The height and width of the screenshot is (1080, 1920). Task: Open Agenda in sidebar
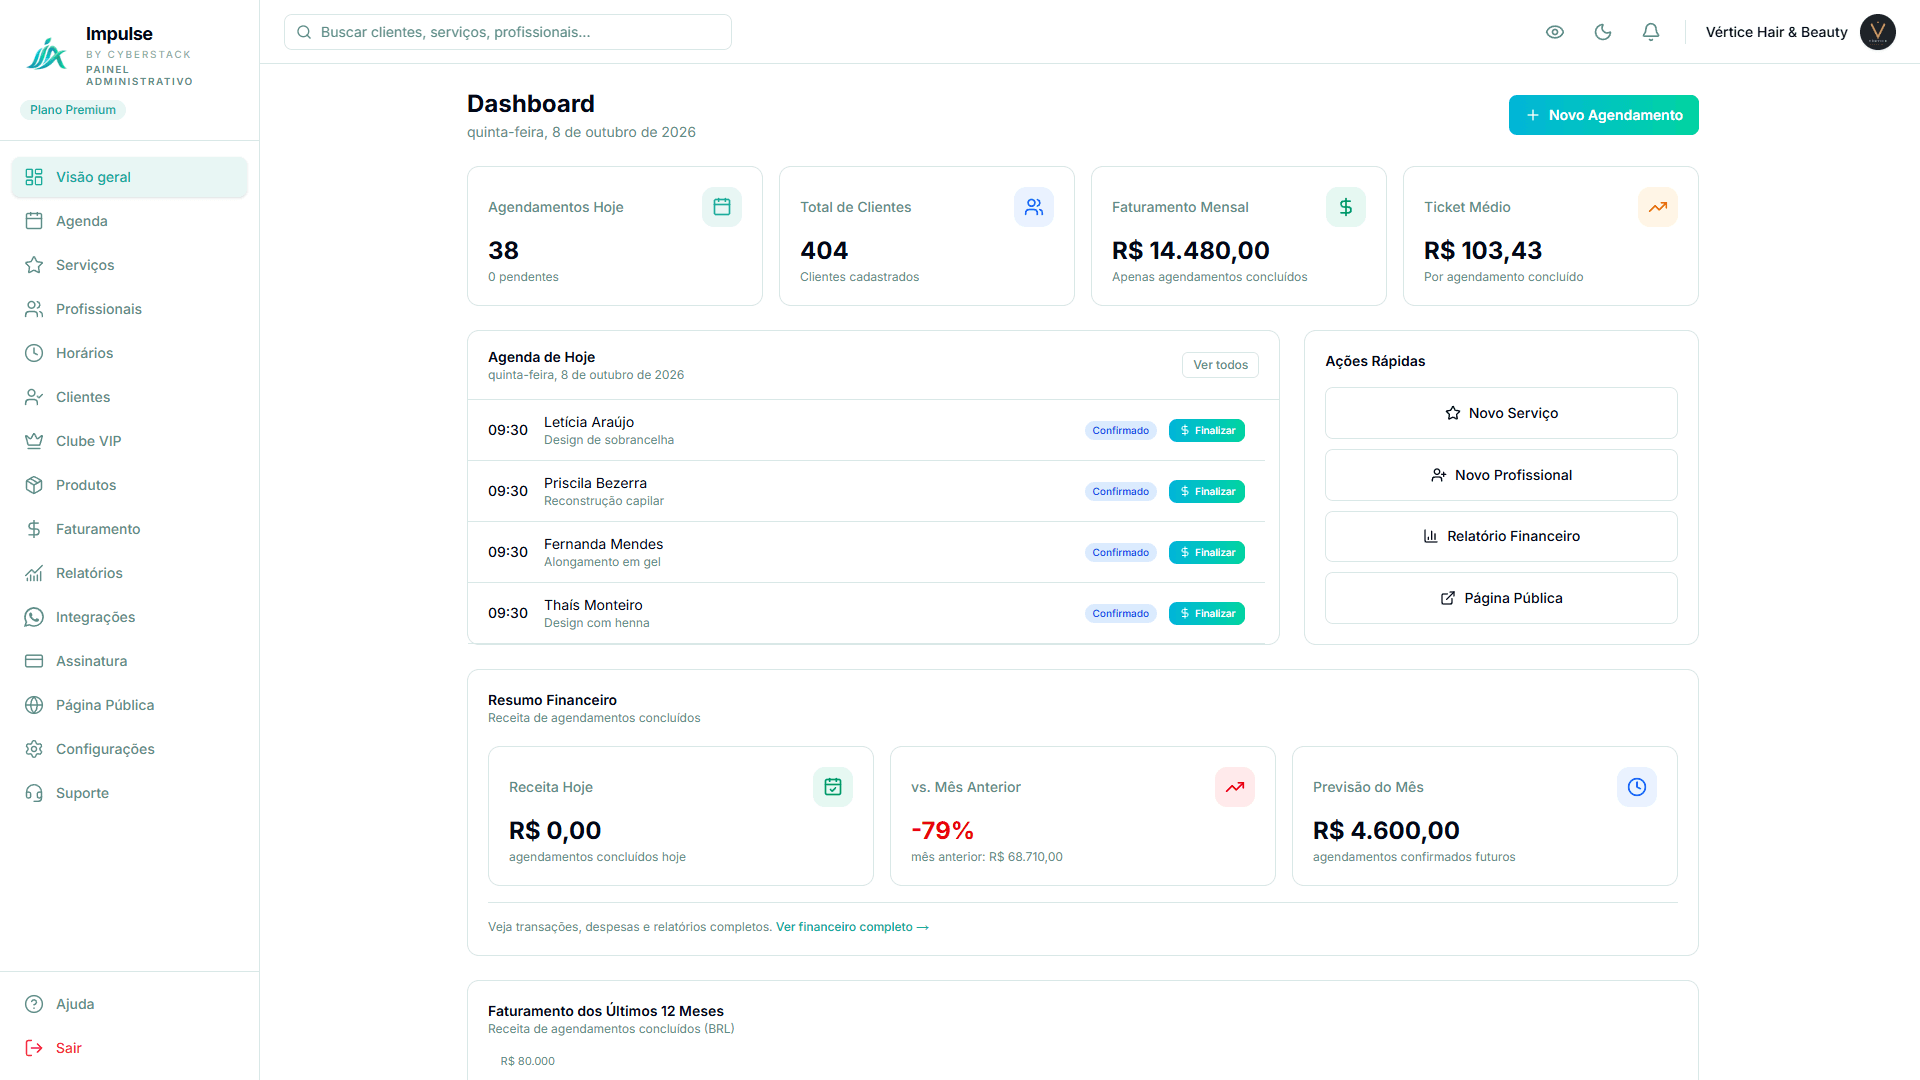coord(129,221)
